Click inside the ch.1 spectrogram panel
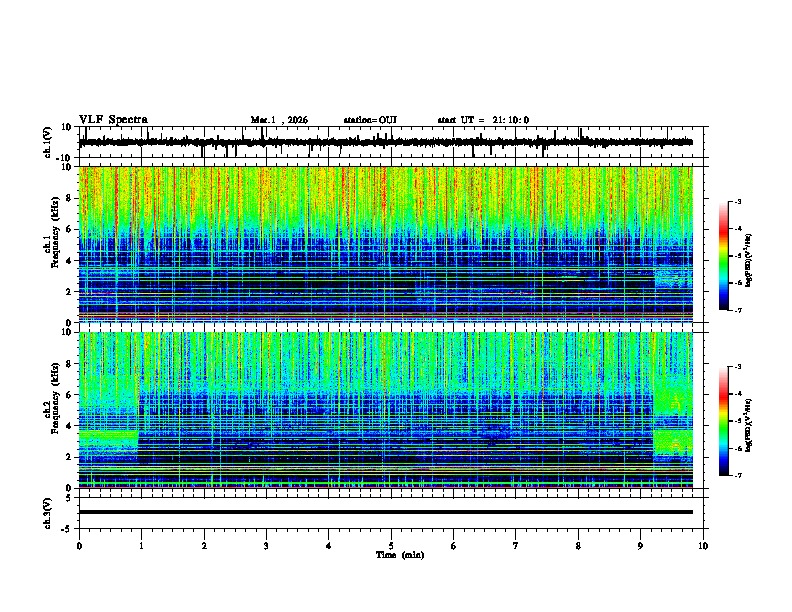 385,244
